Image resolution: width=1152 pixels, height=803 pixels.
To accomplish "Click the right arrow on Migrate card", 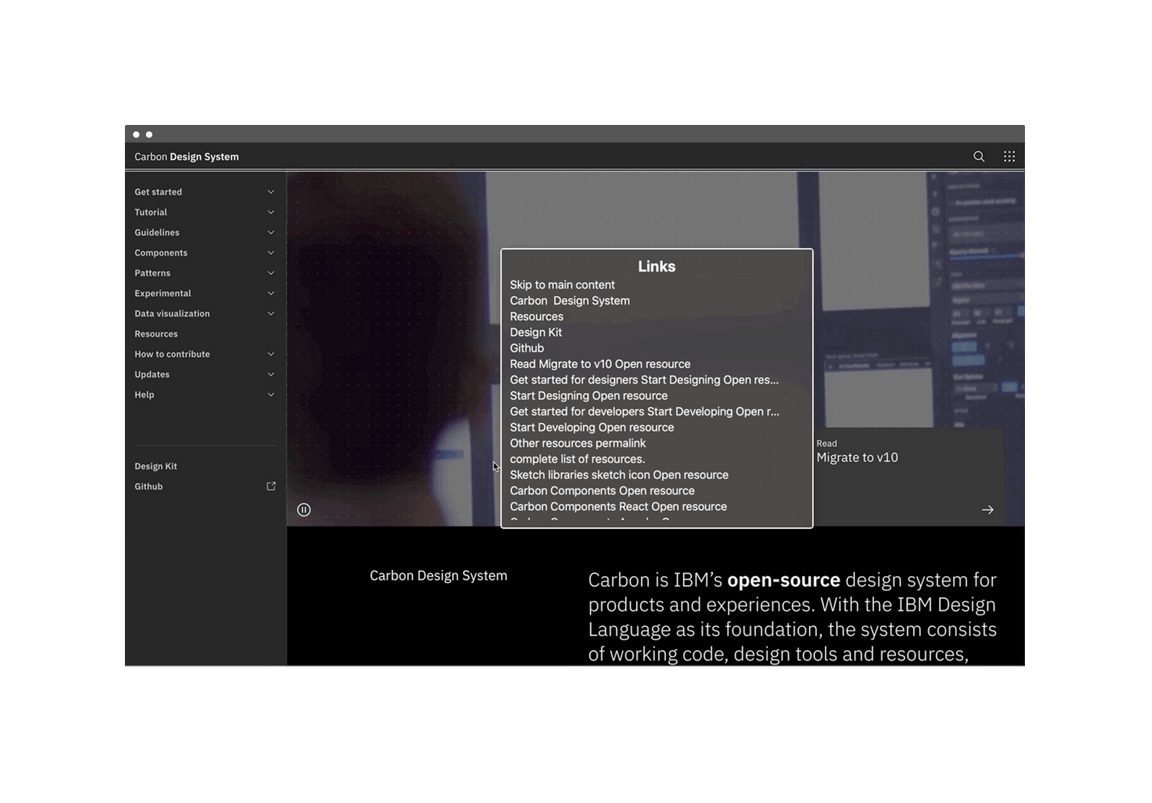I will click(987, 510).
